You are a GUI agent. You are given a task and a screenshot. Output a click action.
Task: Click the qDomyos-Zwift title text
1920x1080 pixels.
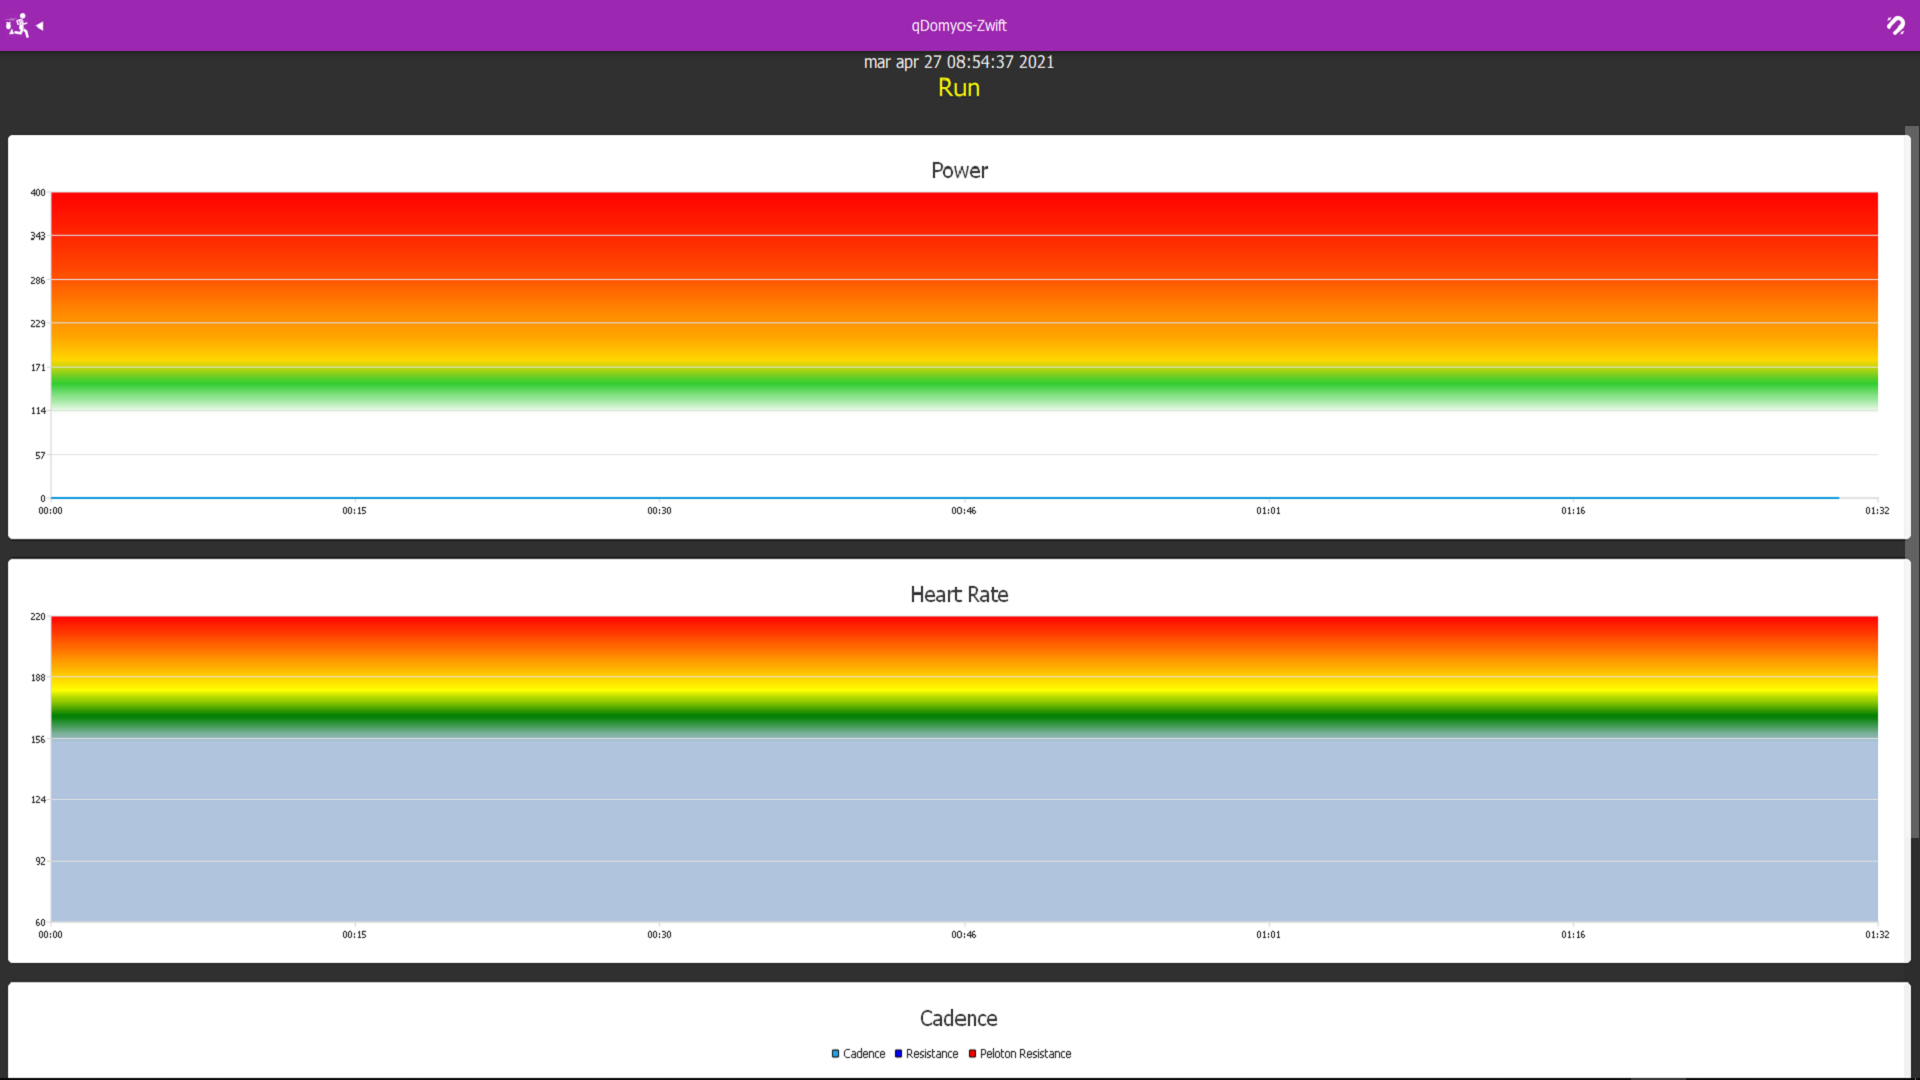[958, 26]
